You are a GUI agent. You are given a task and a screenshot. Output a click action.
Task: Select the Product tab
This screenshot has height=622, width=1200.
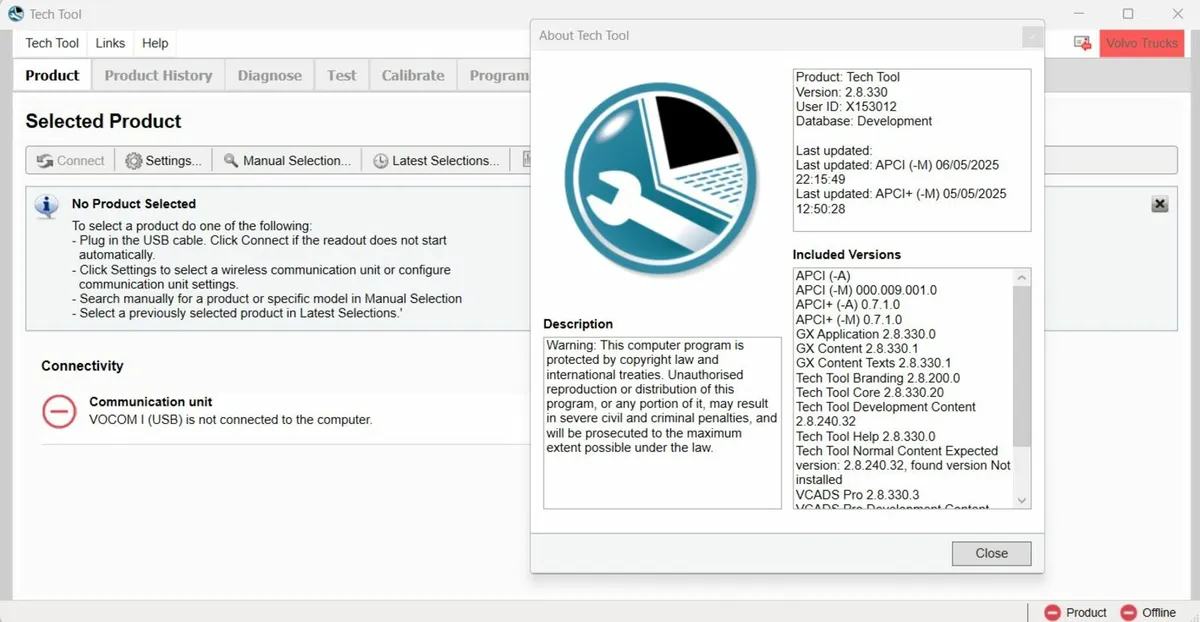(52, 75)
